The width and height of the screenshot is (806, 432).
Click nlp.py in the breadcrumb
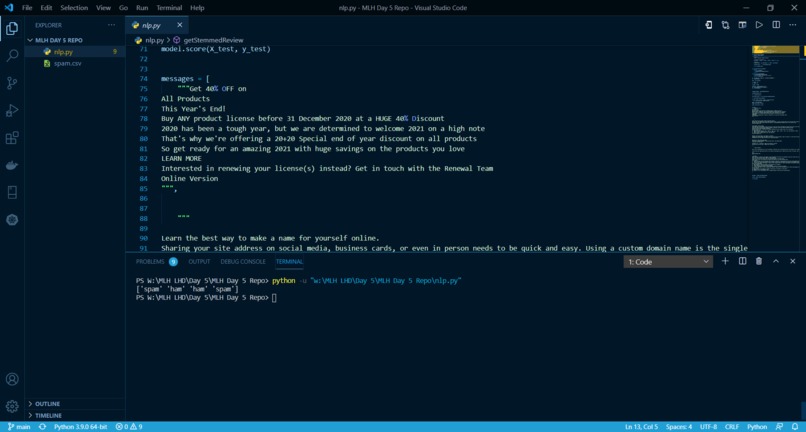[x=154, y=40]
